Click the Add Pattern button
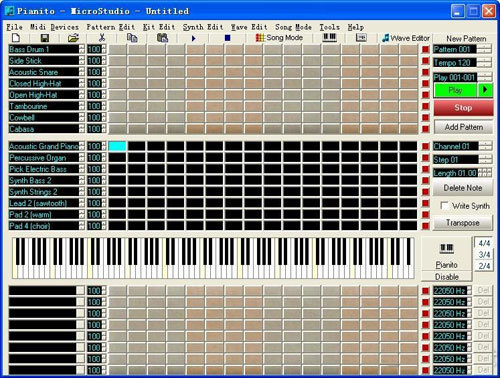Viewport: 500px width, 378px height. [463, 127]
